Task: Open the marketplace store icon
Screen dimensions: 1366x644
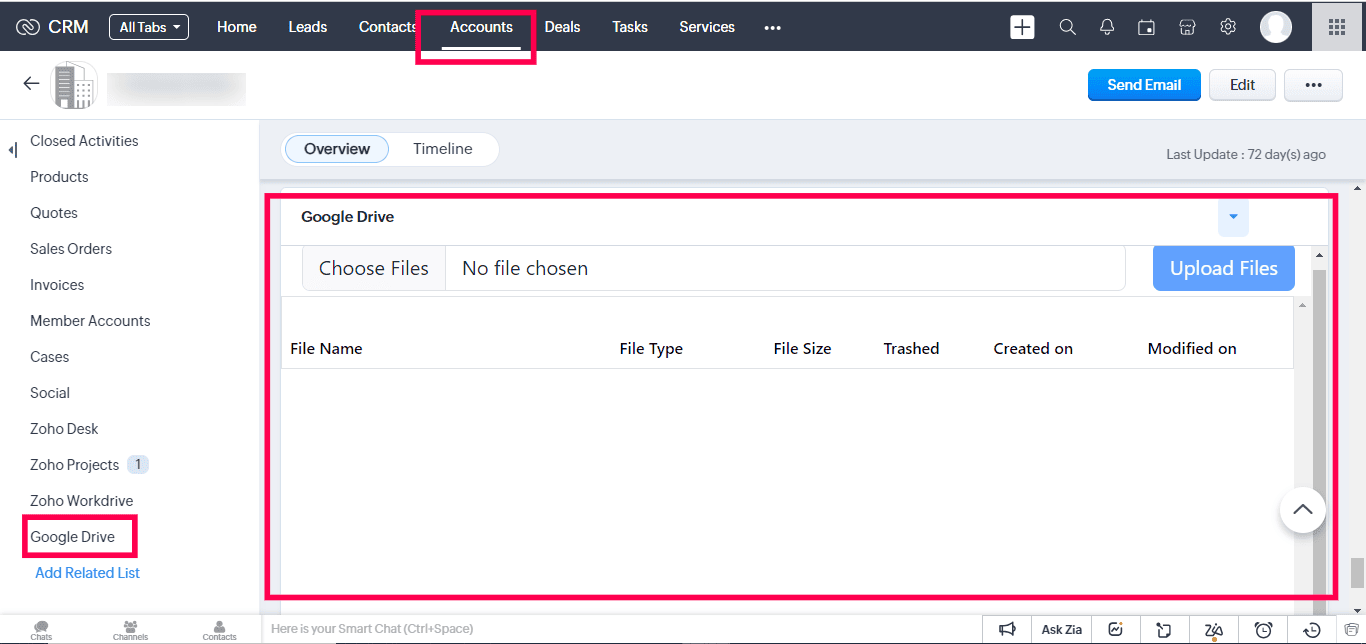Action: 1187,27
